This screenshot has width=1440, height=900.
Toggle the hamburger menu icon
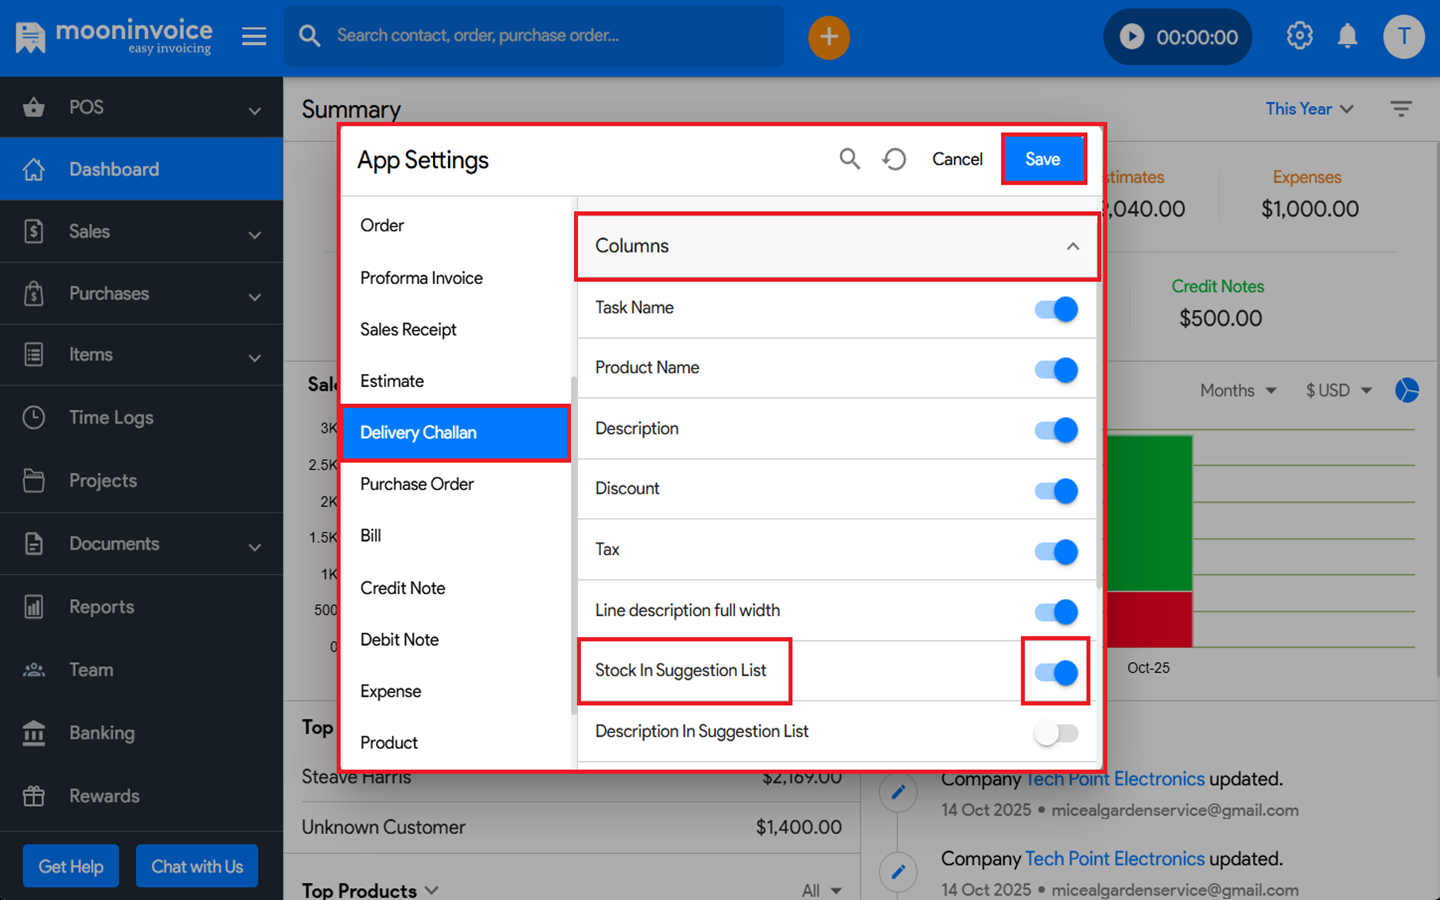(x=254, y=37)
